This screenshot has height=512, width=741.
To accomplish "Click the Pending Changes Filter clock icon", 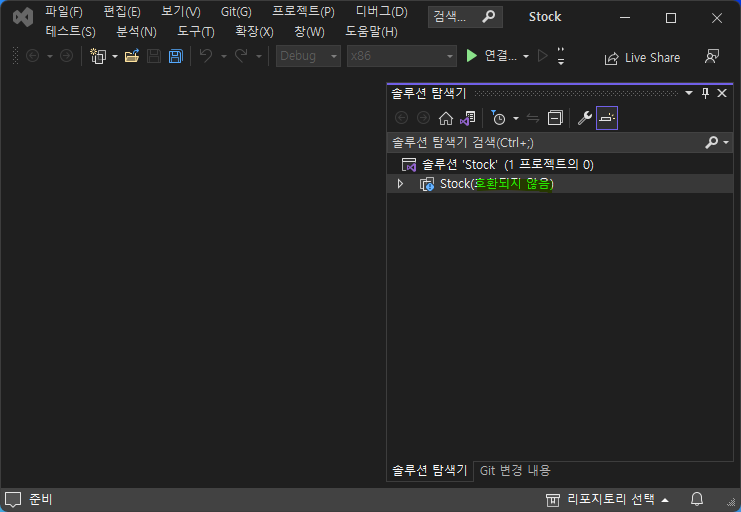I will pos(498,118).
